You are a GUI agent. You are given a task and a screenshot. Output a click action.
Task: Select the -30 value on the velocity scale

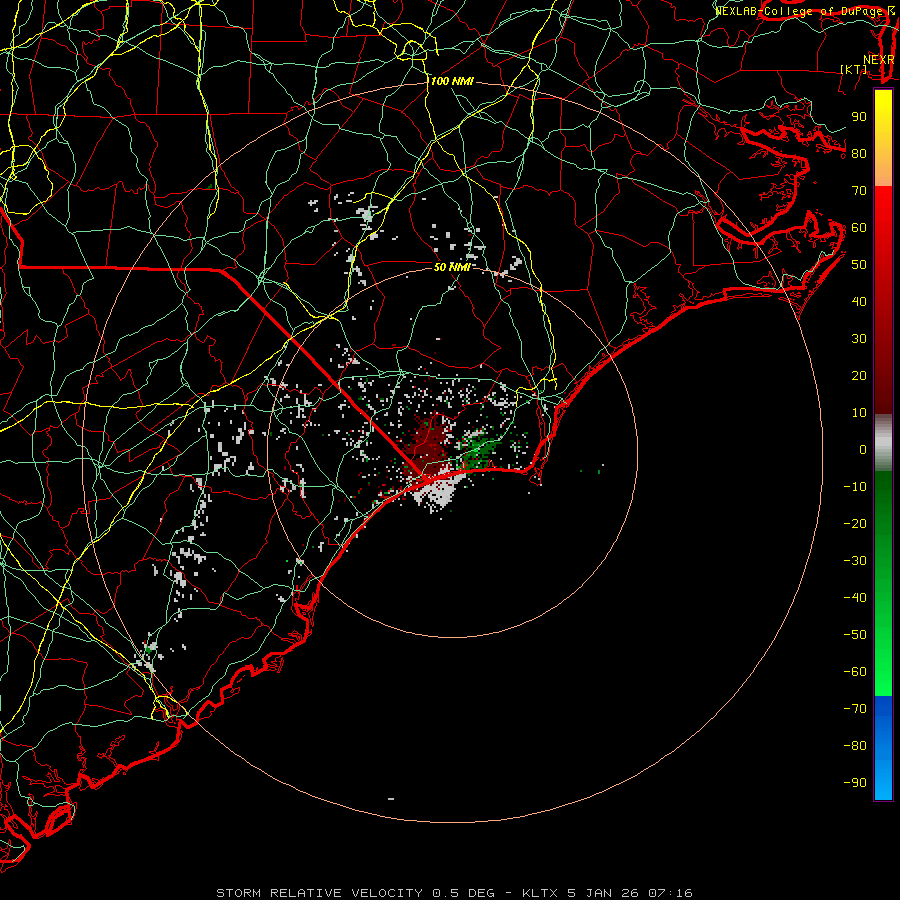tap(855, 561)
